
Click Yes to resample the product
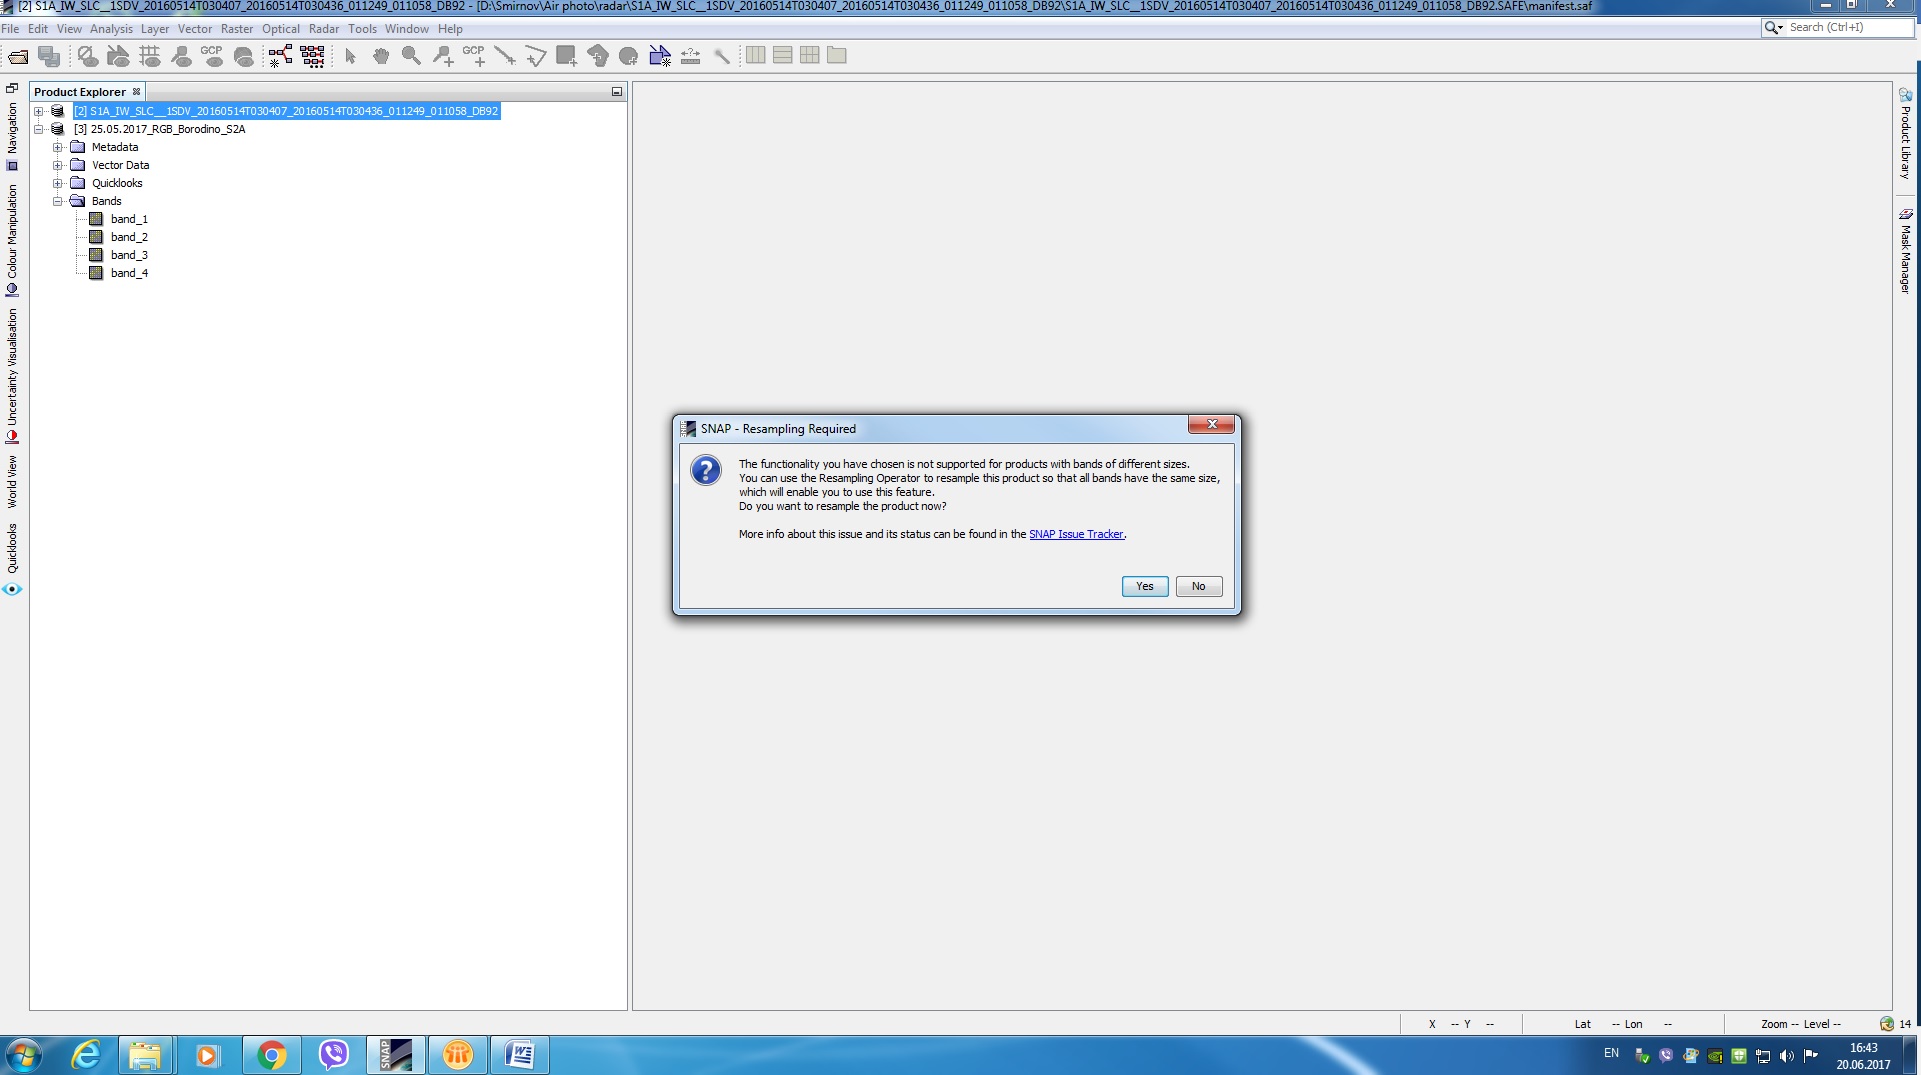(x=1145, y=586)
